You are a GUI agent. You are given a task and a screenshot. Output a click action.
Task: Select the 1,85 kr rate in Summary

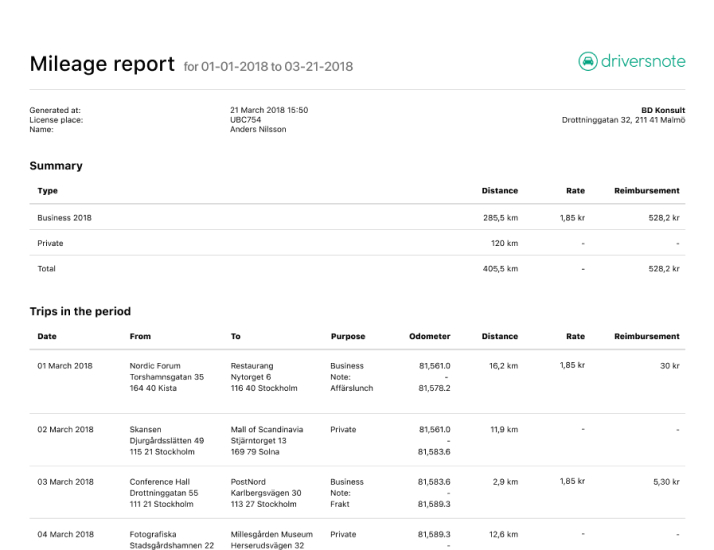tap(572, 218)
